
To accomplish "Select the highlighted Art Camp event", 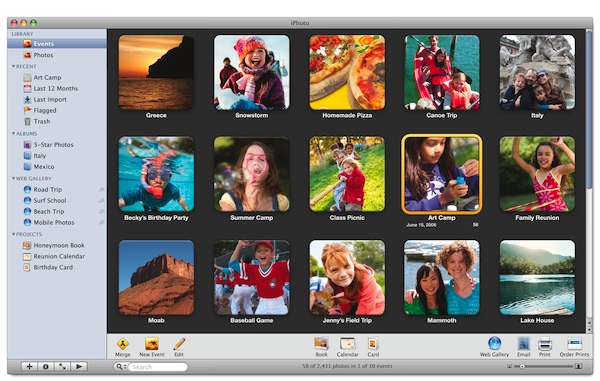I will pyautogui.click(x=442, y=174).
